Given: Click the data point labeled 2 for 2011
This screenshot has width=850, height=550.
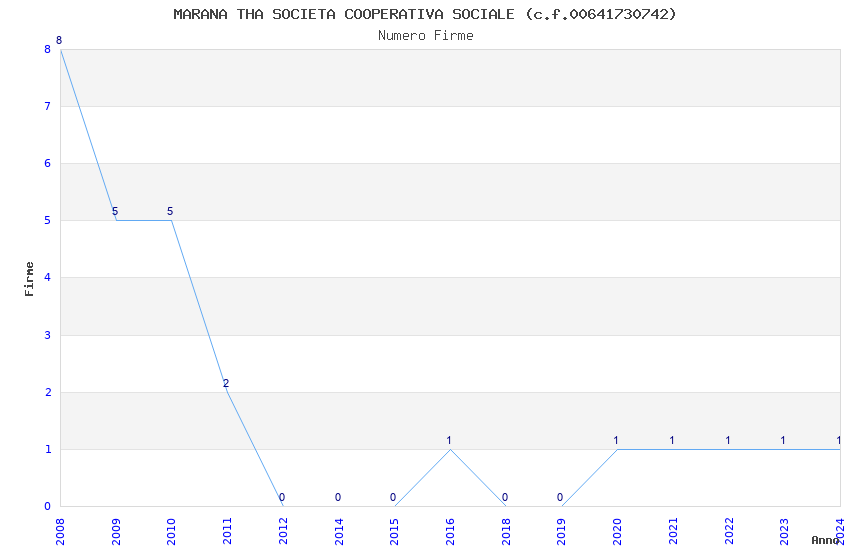Looking at the screenshot, I should (x=226, y=383).
